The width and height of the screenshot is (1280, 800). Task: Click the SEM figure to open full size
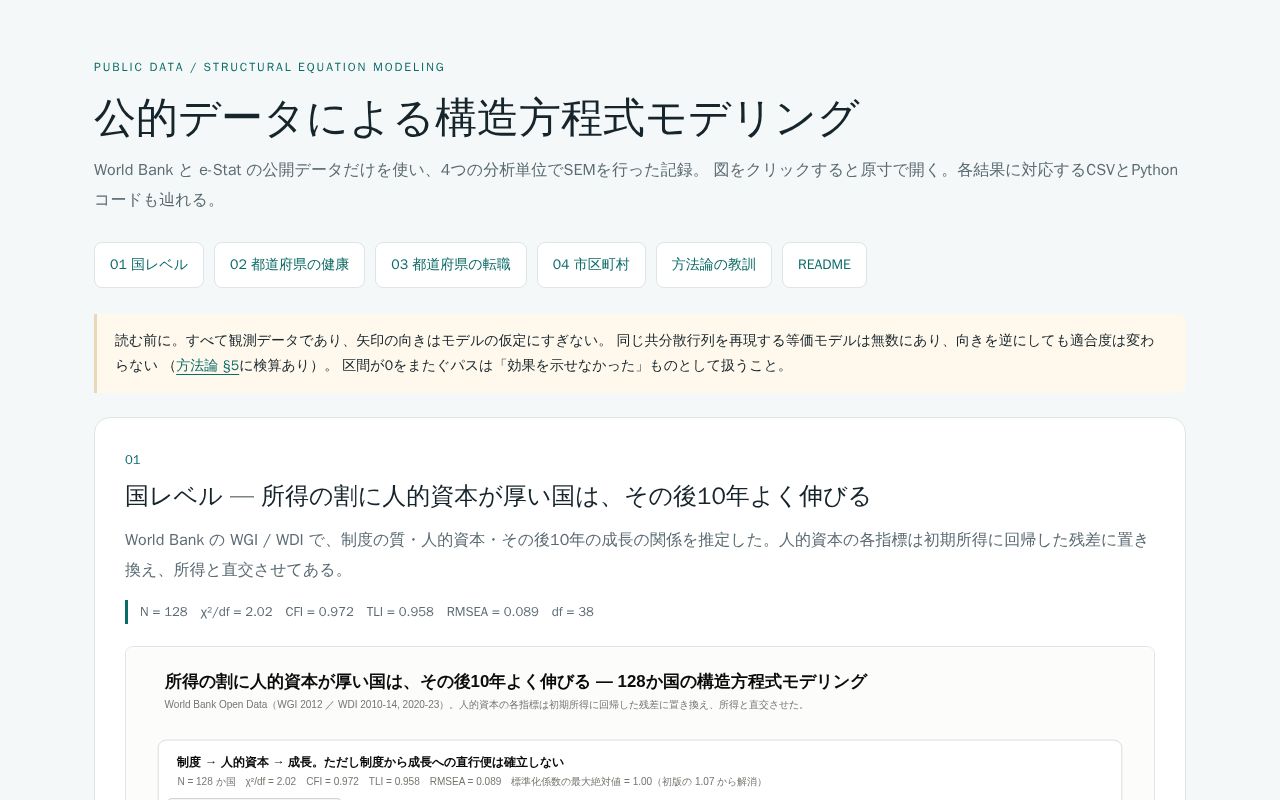(640, 724)
